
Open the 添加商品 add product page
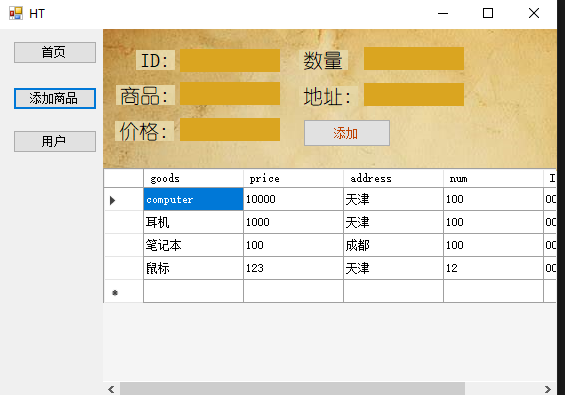[55, 98]
